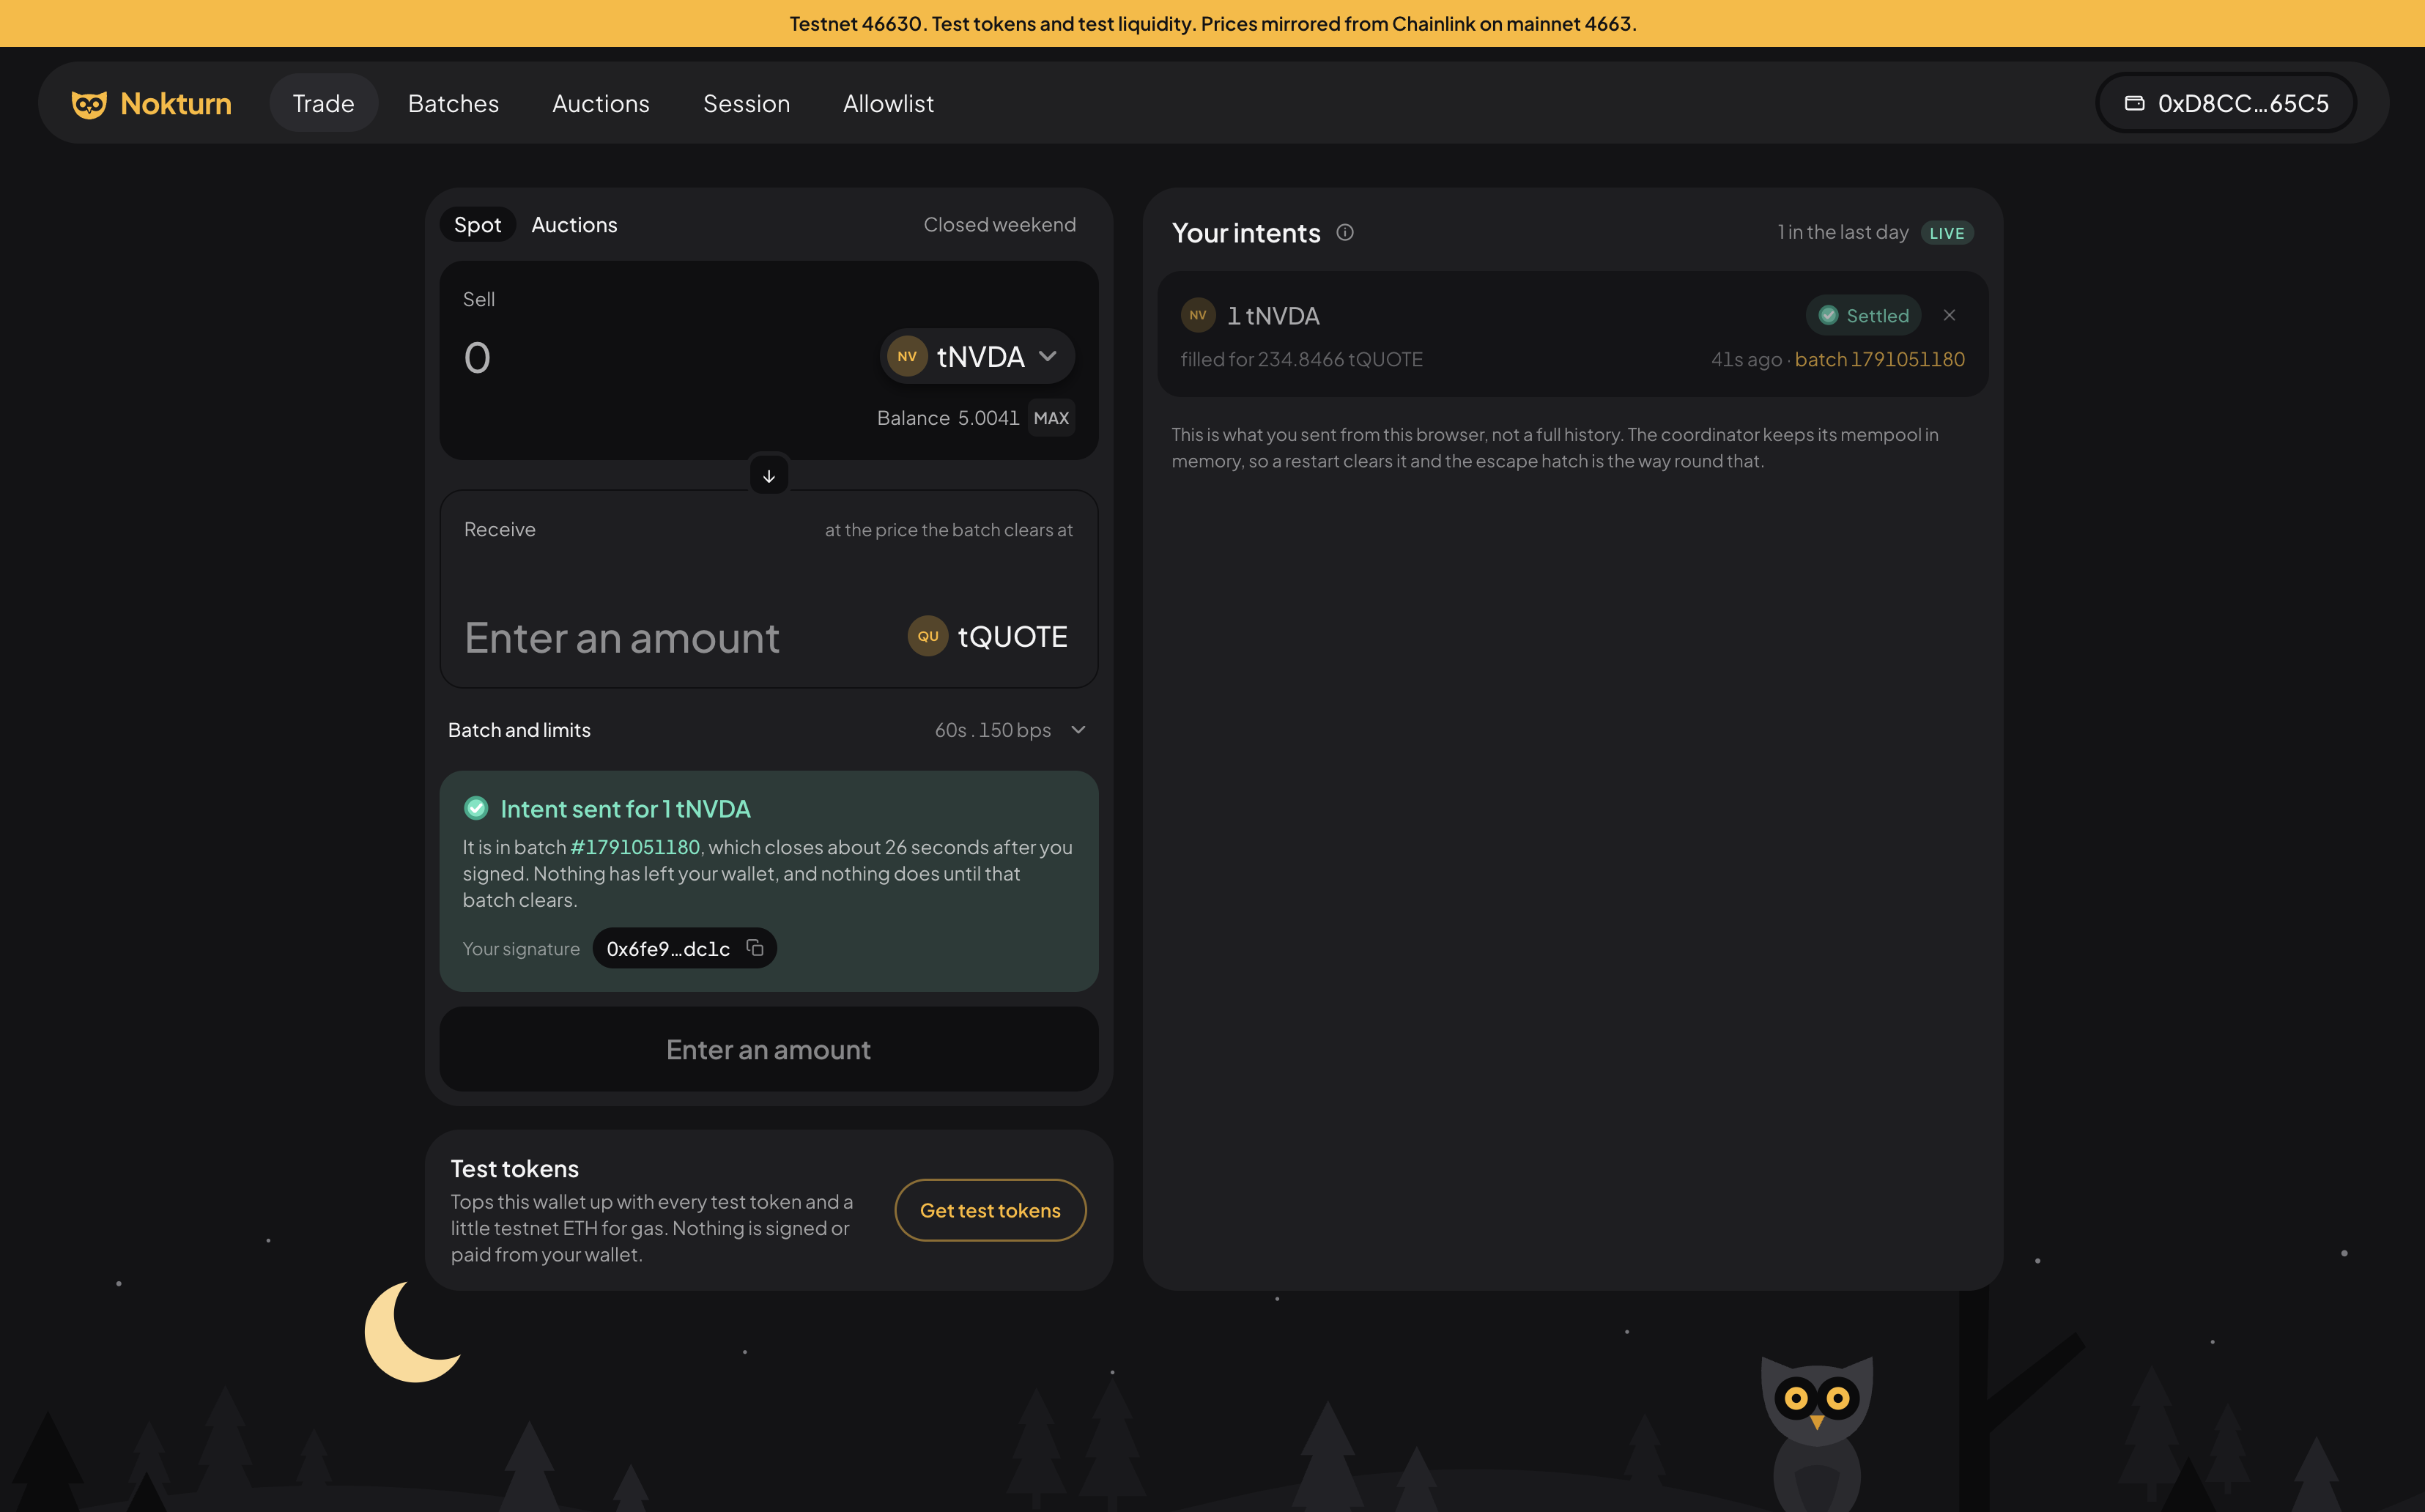Open Batches in the top navigation
The height and width of the screenshot is (1512, 2425).
[x=453, y=103]
